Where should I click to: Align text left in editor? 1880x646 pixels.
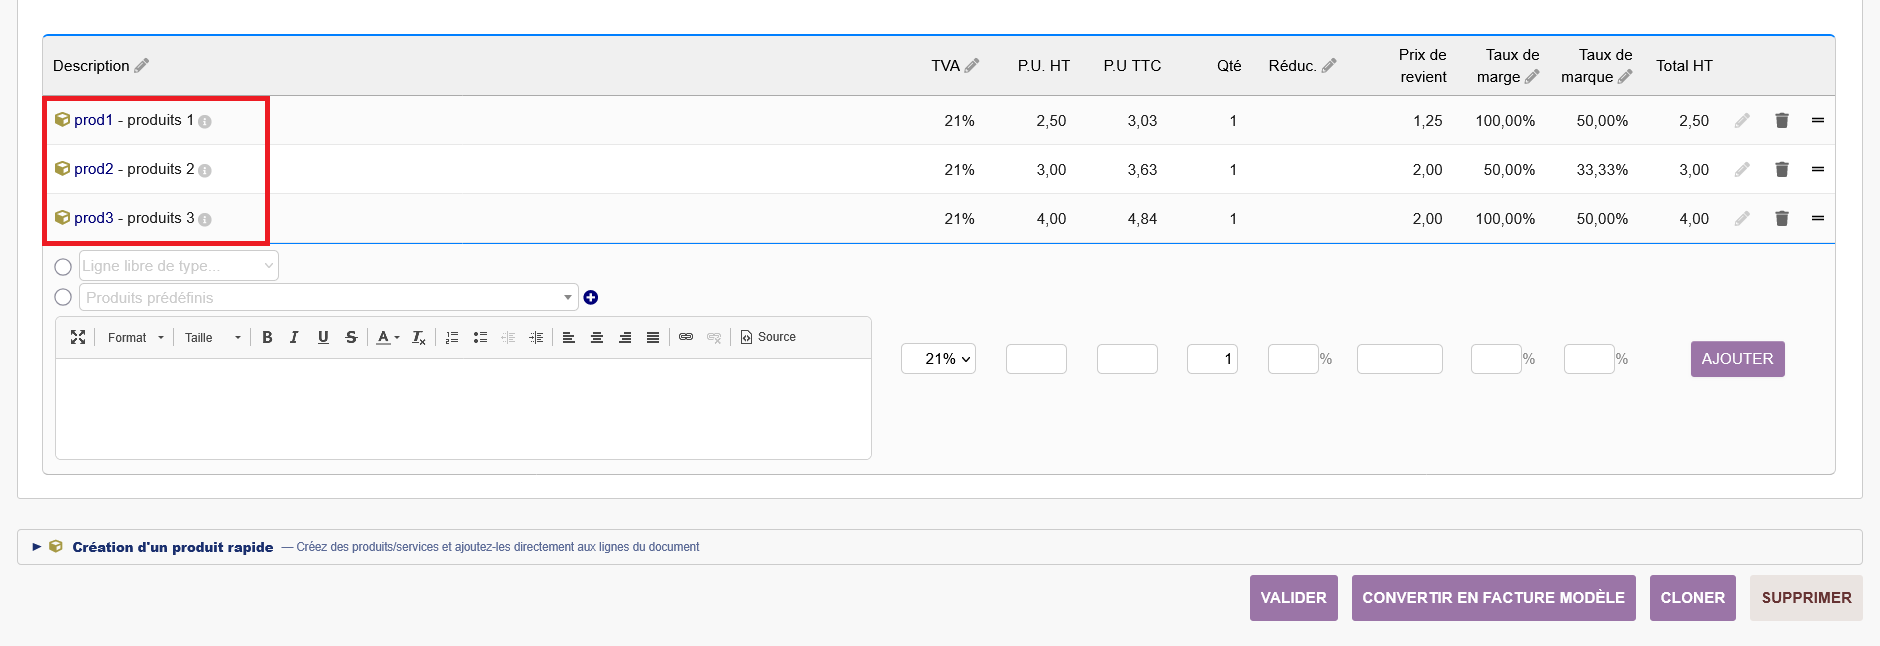569,337
